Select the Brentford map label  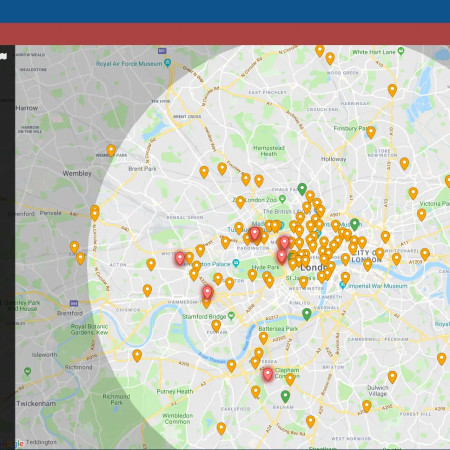pyautogui.click(x=70, y=313)
